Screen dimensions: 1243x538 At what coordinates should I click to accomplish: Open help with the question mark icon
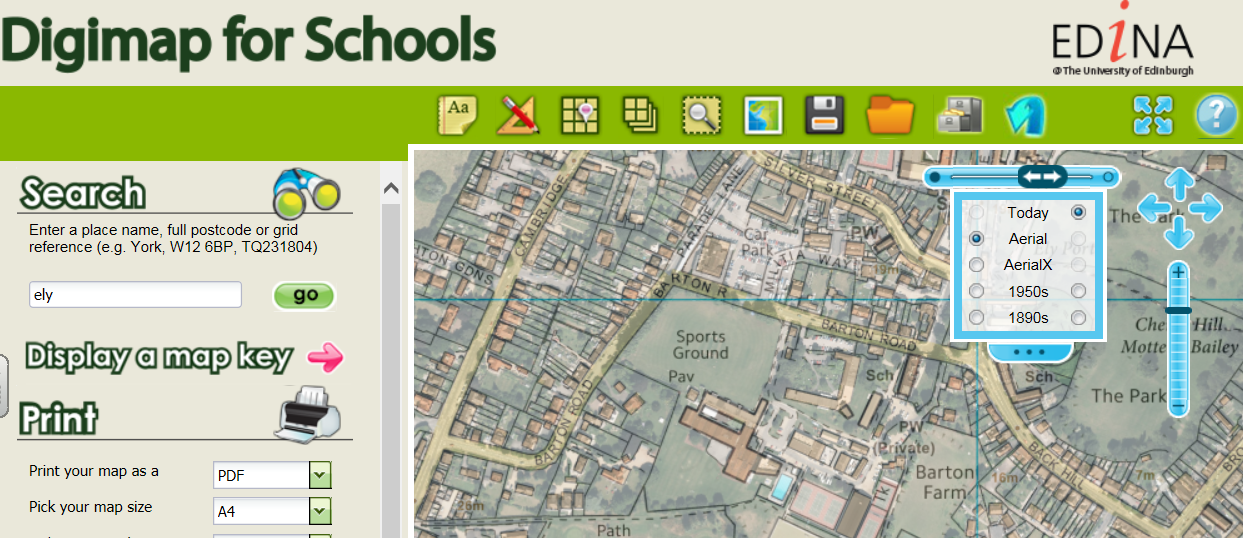[1216, 115]
